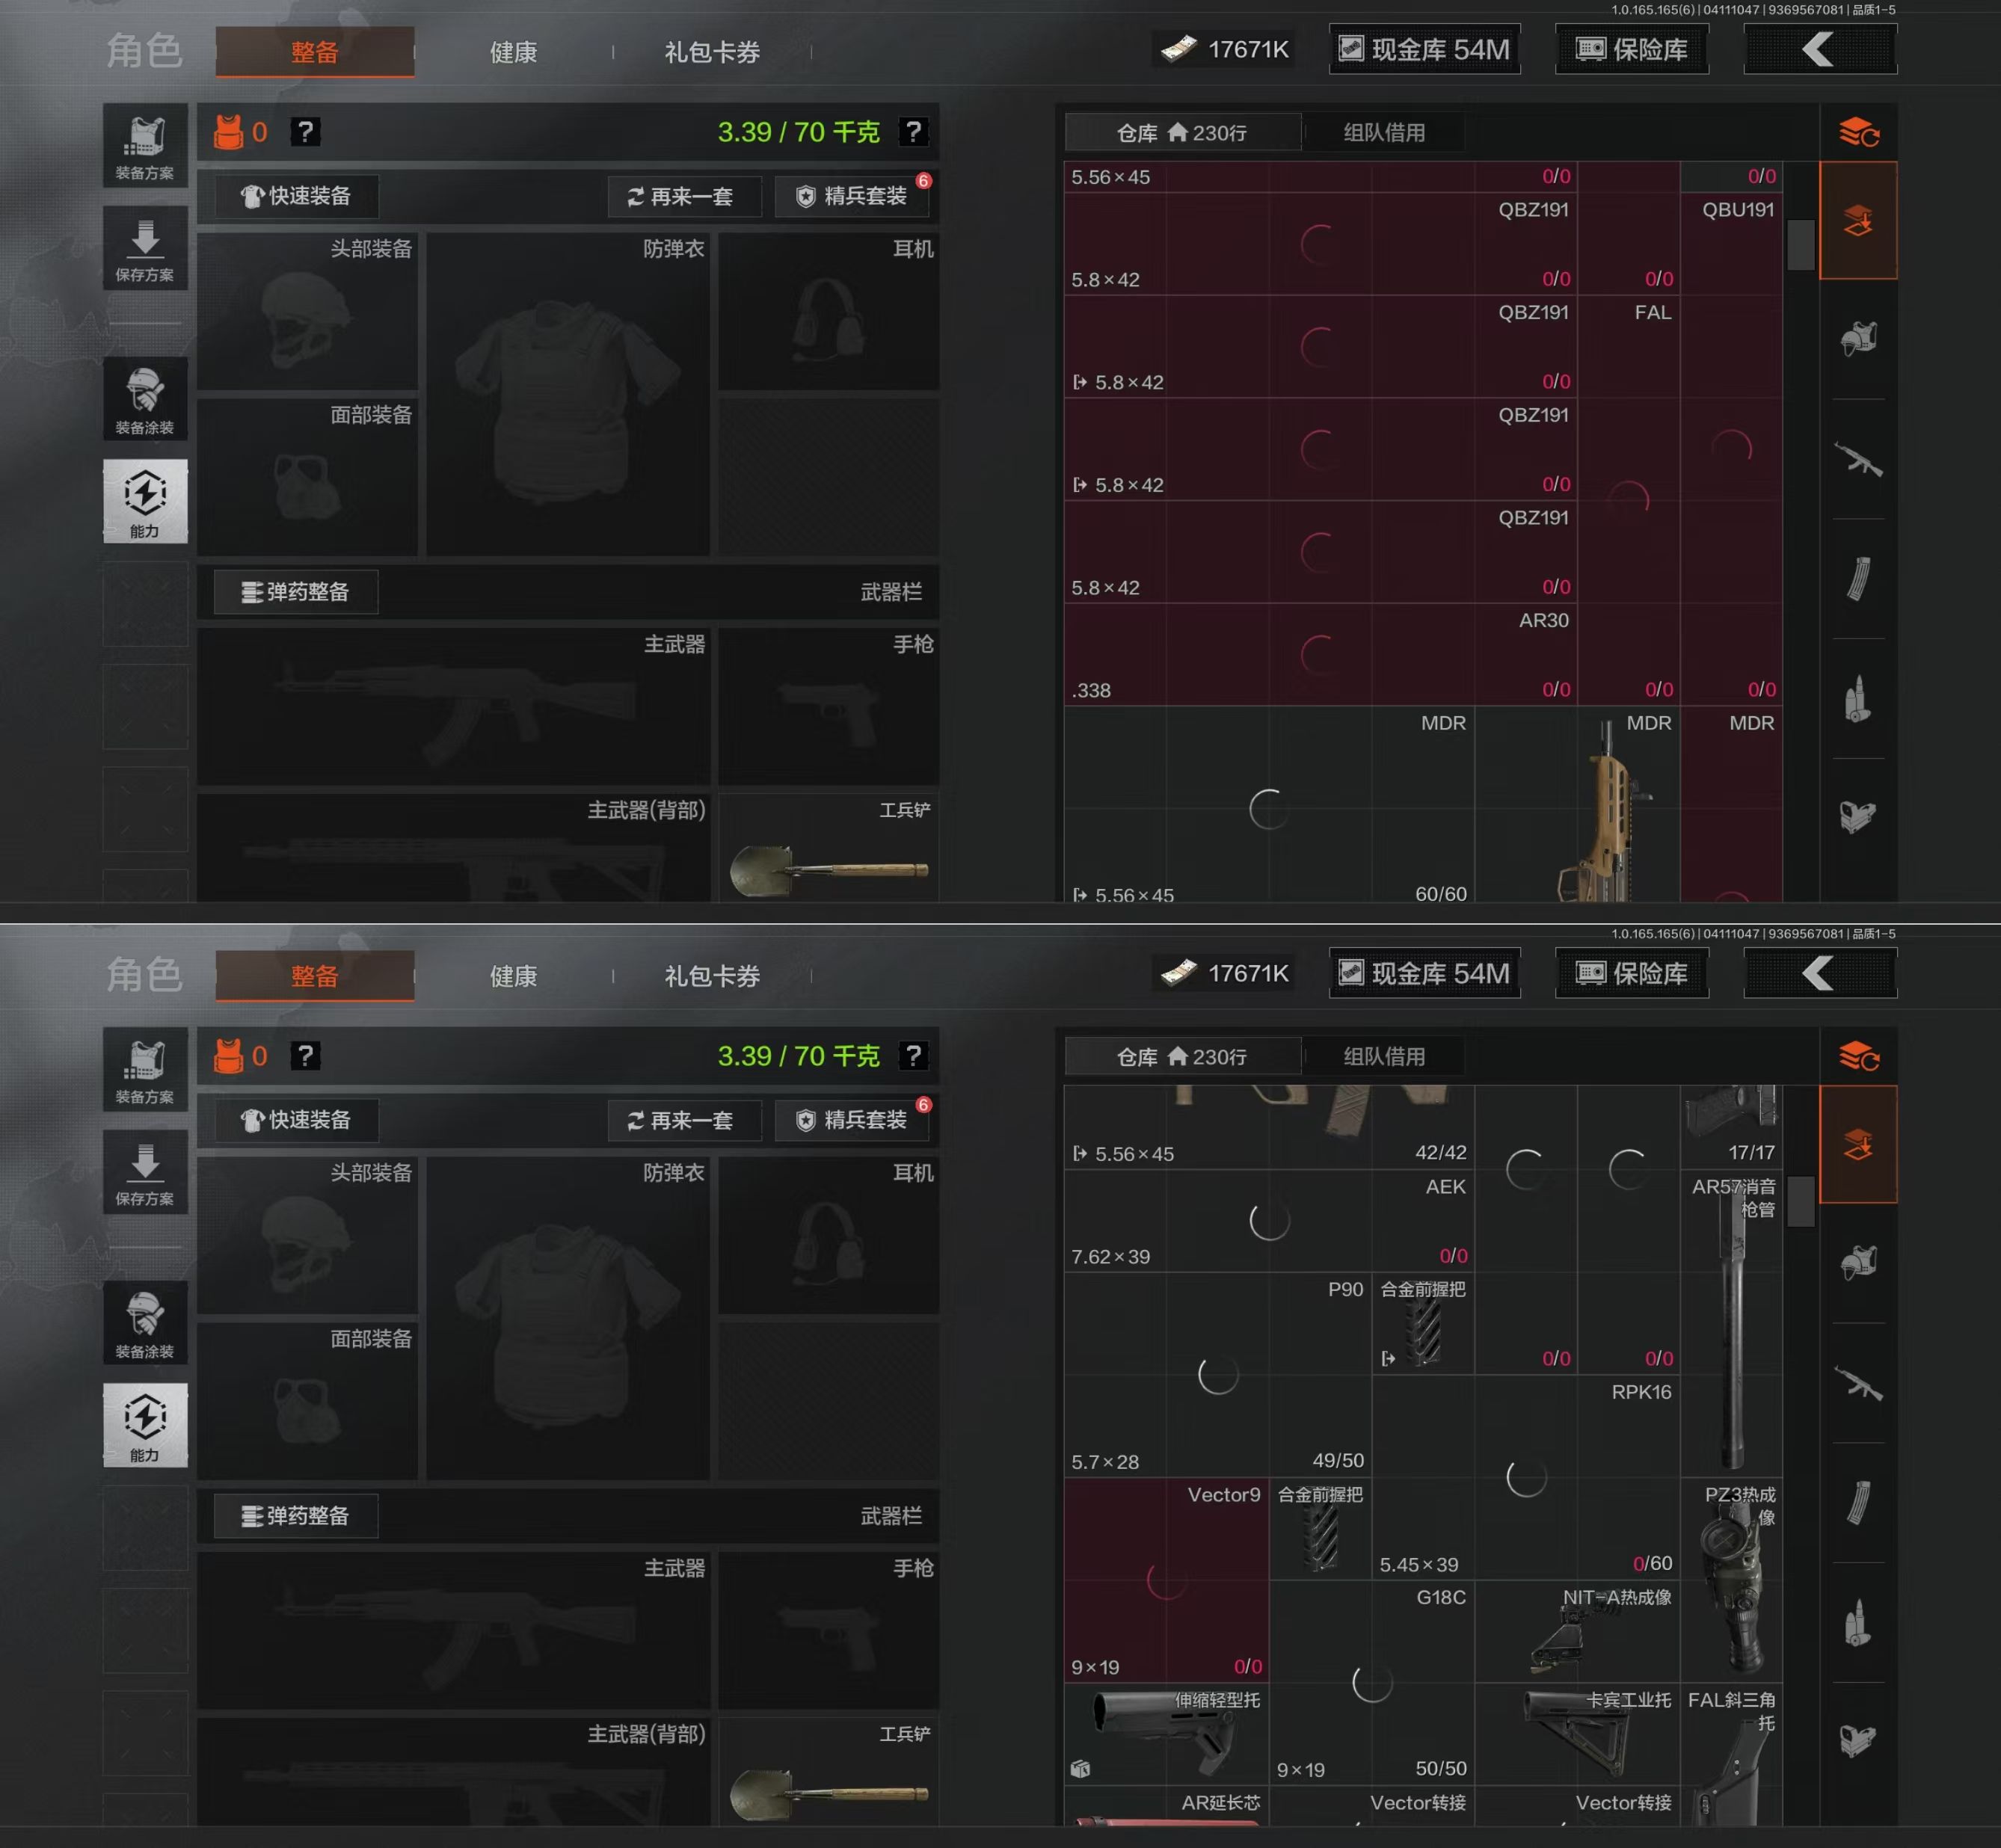Click the rifle category filter icon, upper sidebar
2001x1848 pixels.
[1858, 459]
